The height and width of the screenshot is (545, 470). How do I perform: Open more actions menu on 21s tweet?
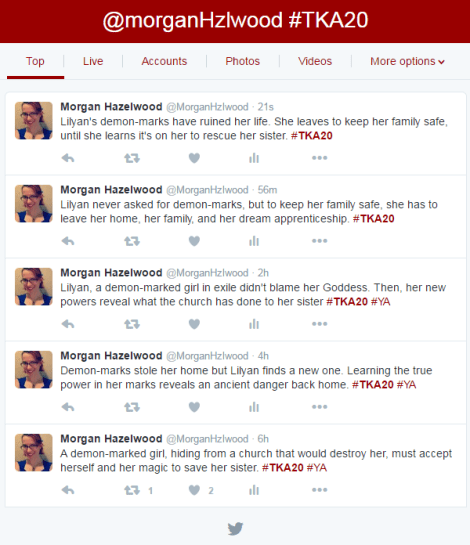pos(319,158)
